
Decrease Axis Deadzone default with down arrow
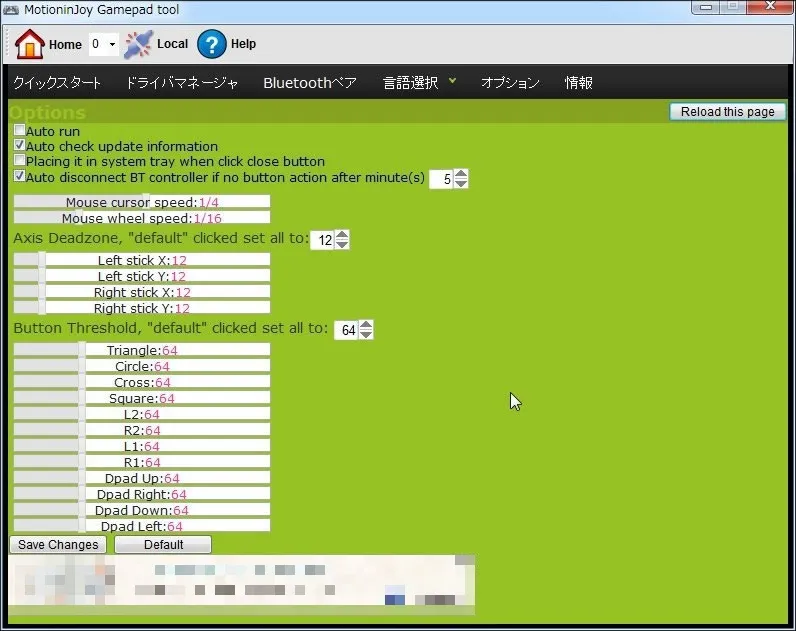click(342, 244)
